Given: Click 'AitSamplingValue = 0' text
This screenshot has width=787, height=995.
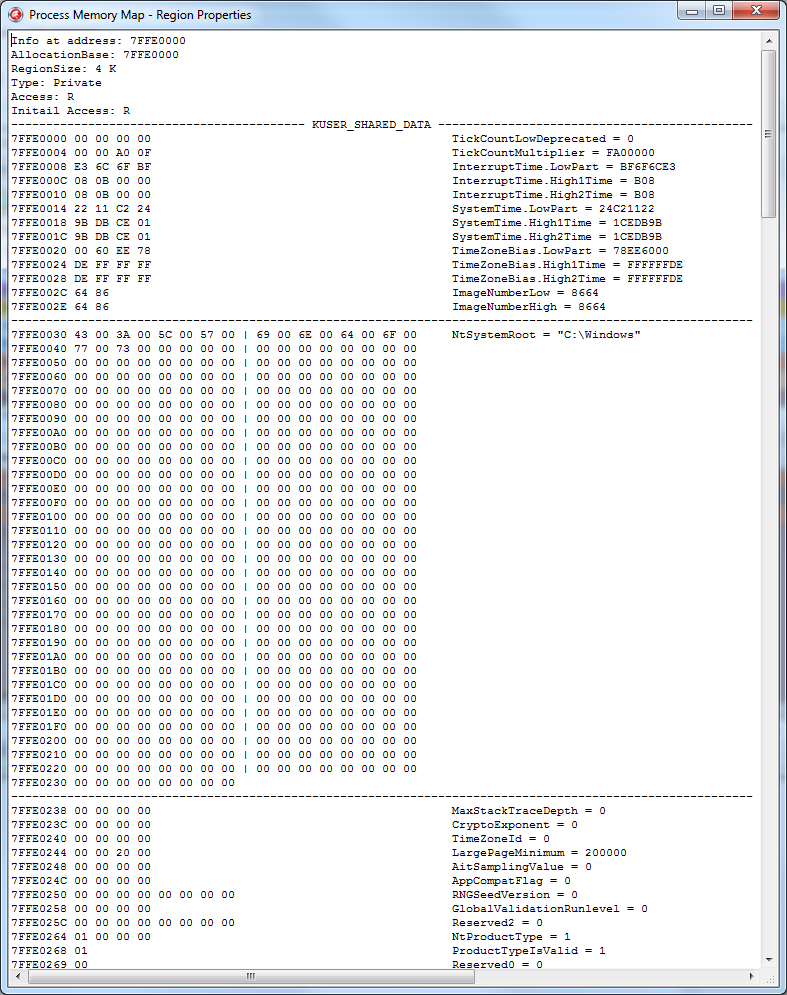Looking at the screenshot, I should click(x=522, y=866).
